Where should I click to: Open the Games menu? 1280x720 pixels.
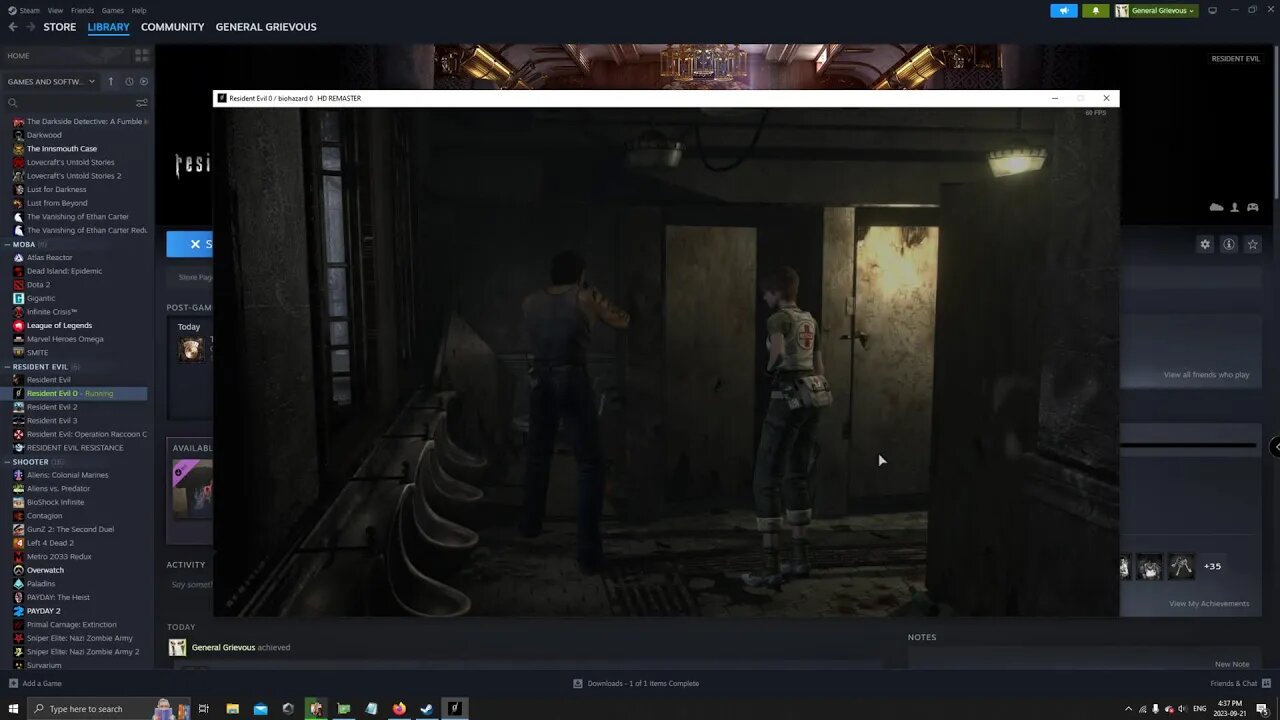point(113,10)
